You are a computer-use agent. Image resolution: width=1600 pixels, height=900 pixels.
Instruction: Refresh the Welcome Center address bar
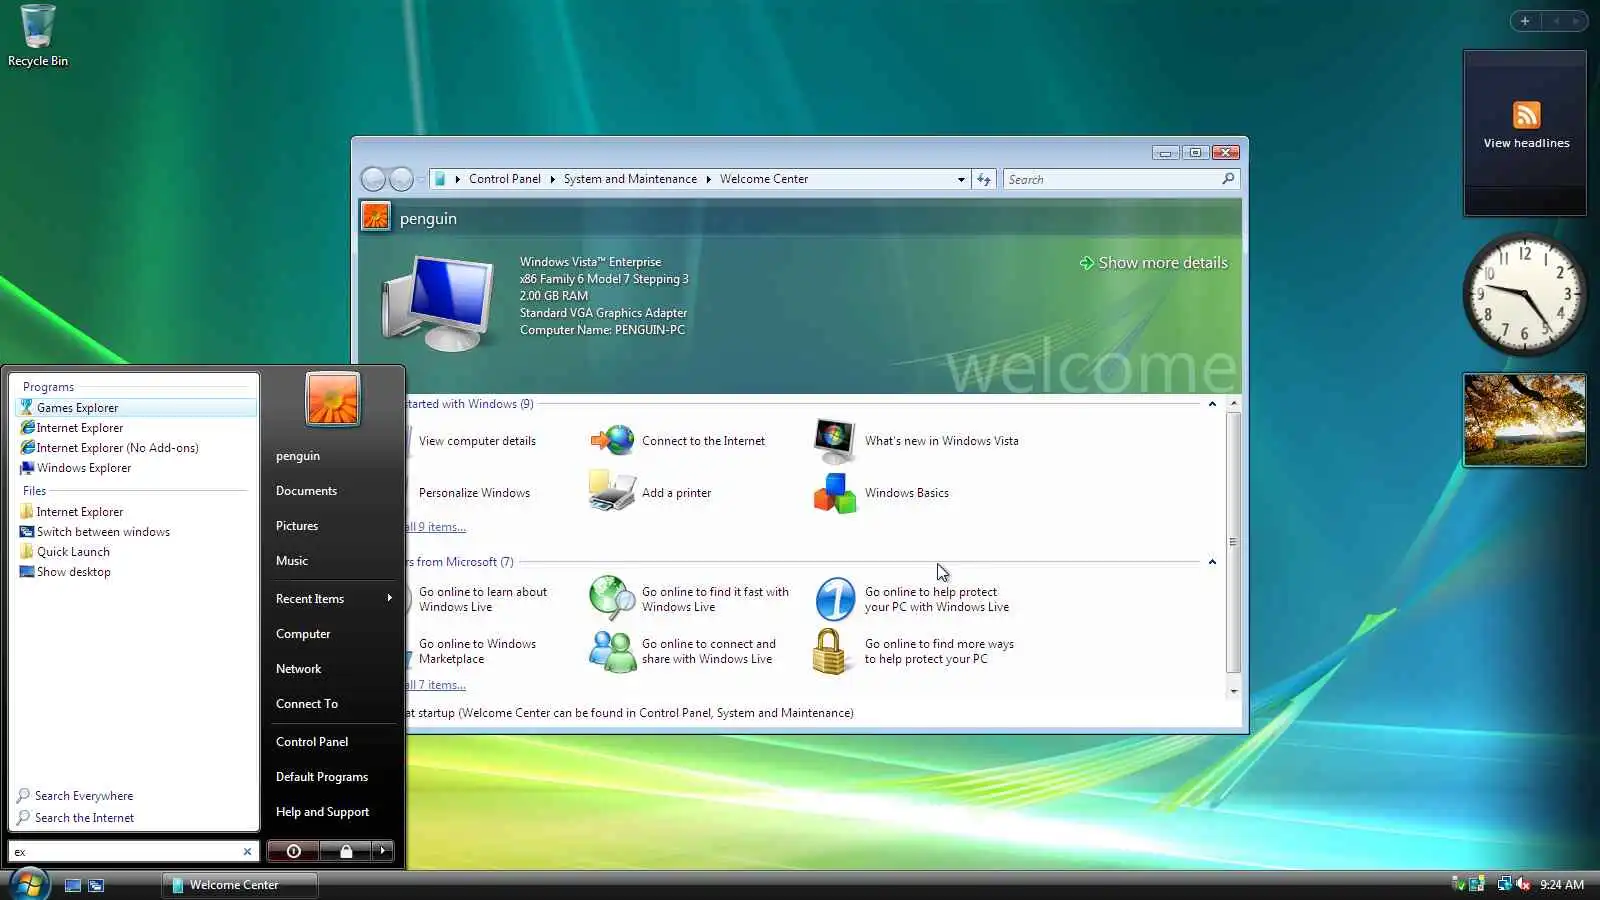984,179
